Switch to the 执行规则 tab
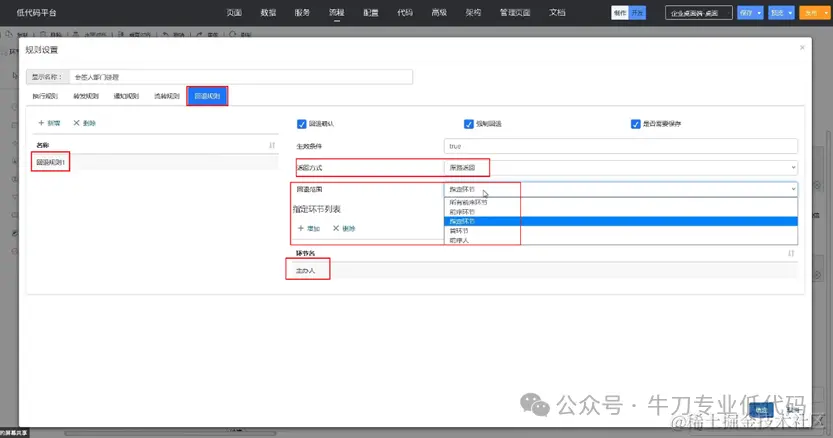The image size is (833, 438). 45,96
